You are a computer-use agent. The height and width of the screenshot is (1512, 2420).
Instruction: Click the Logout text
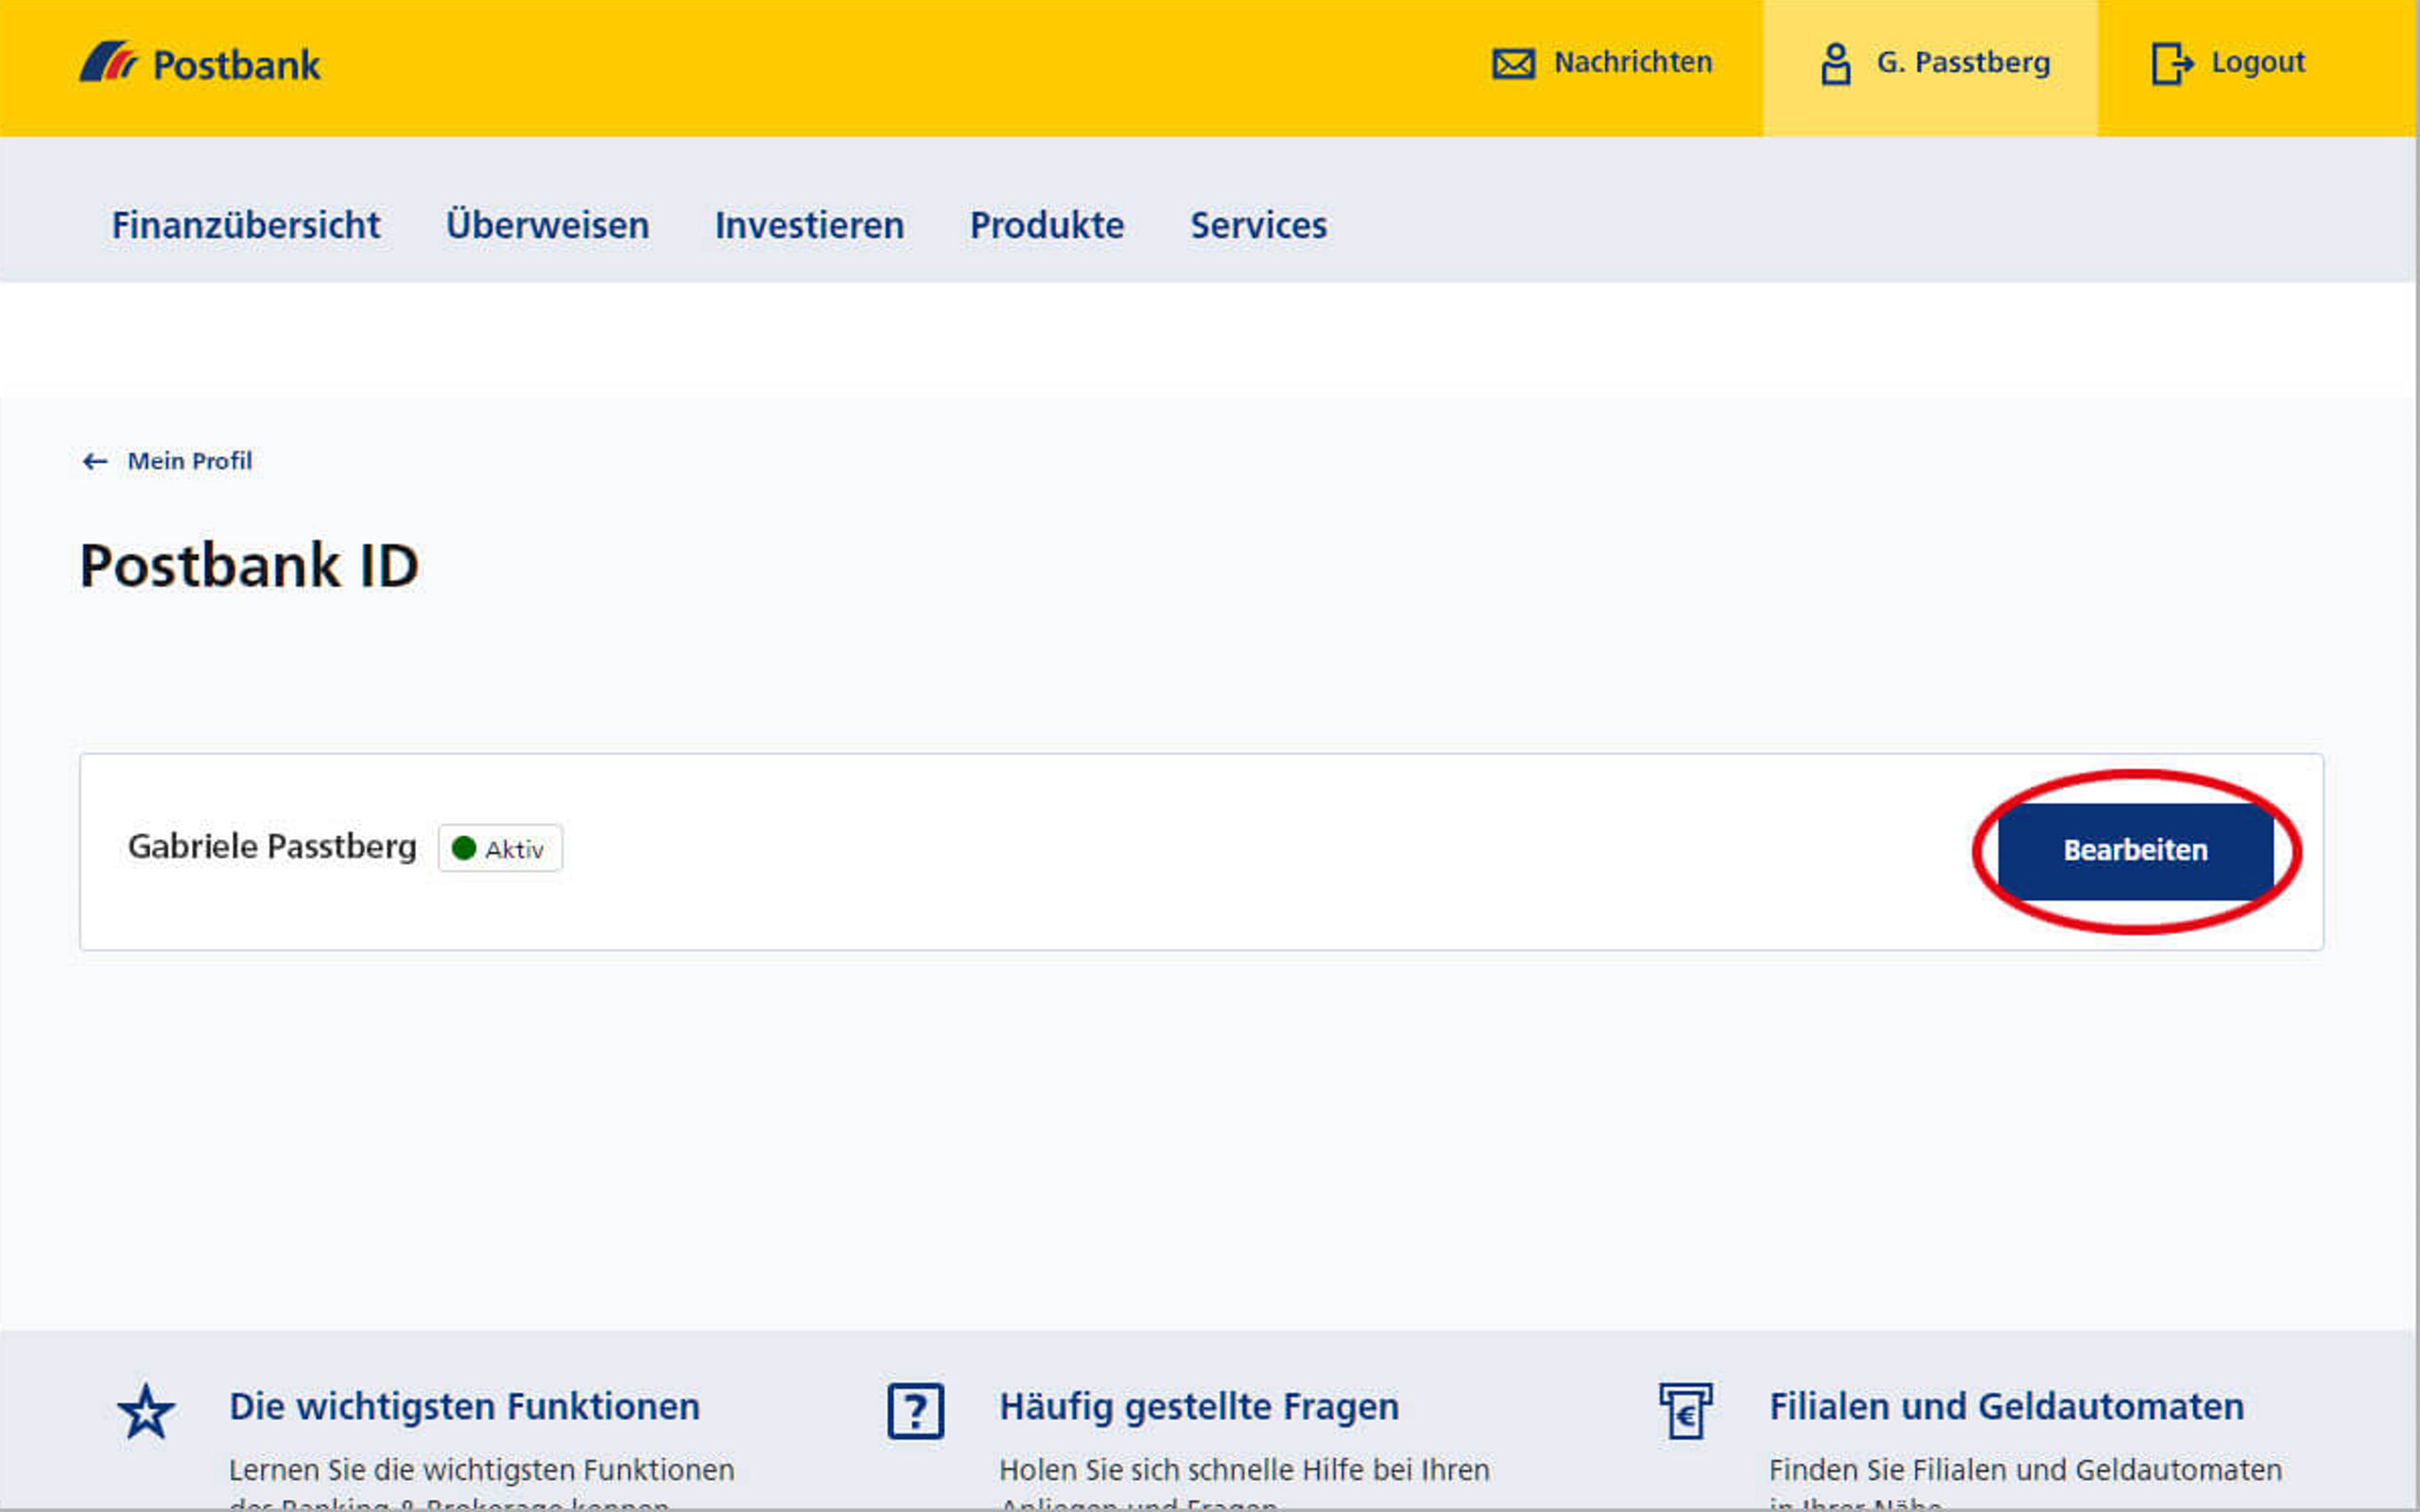click(x=2257, y=62)
